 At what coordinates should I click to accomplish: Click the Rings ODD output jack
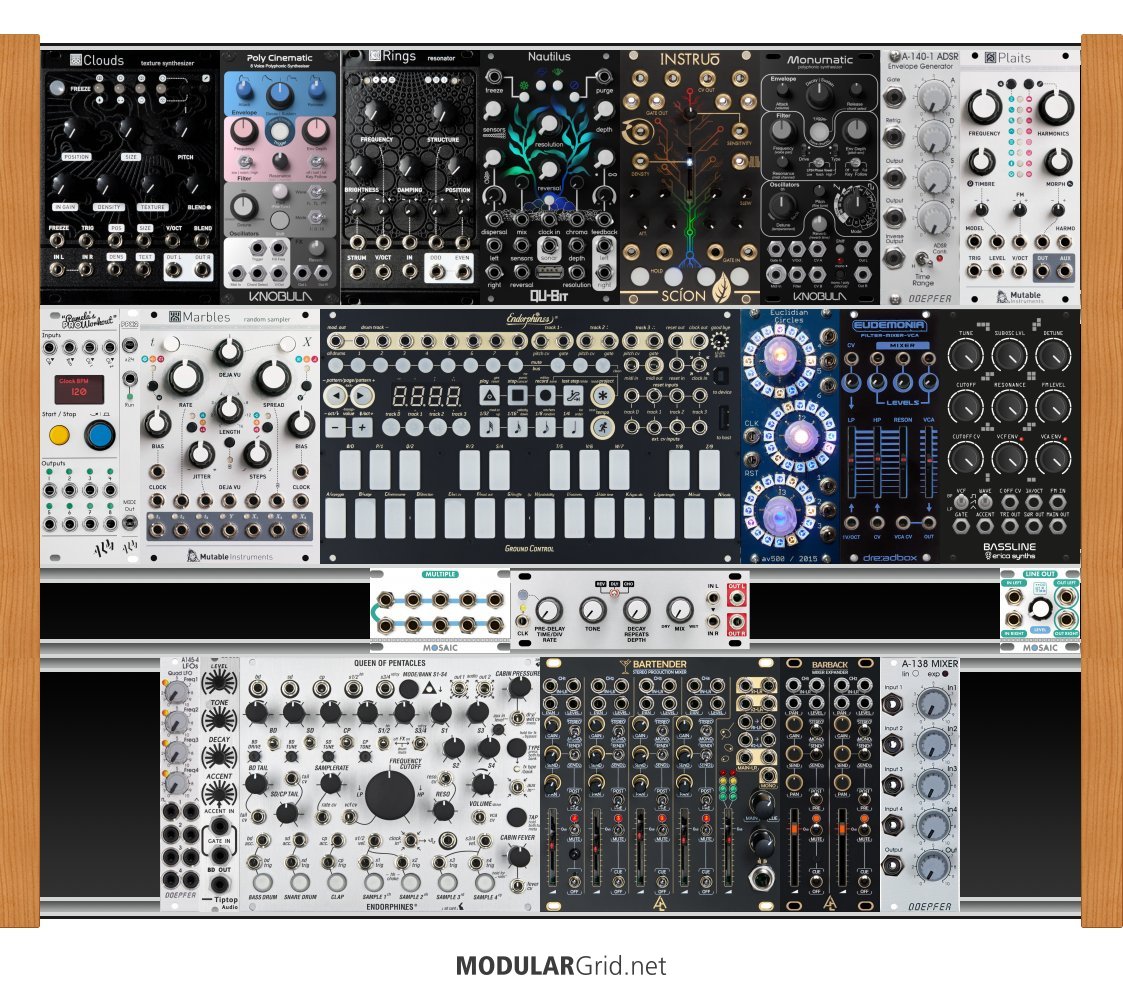(436, 271)
